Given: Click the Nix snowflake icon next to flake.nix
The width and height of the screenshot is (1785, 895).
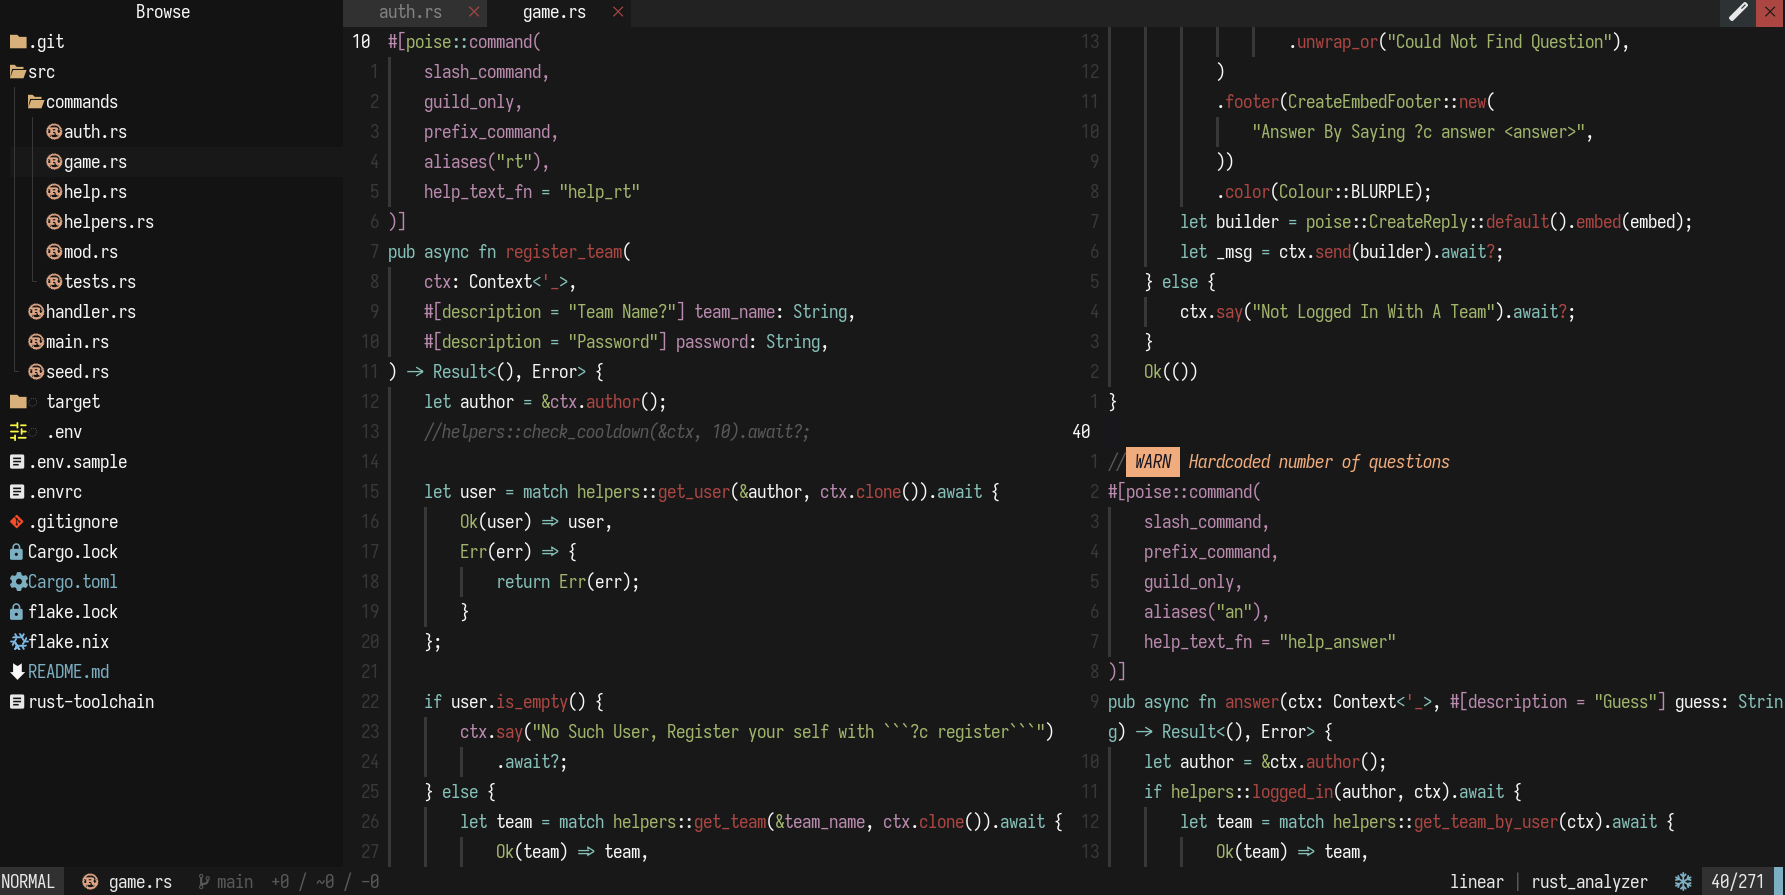Looking at the screenshot, I should tap(18, 642).
